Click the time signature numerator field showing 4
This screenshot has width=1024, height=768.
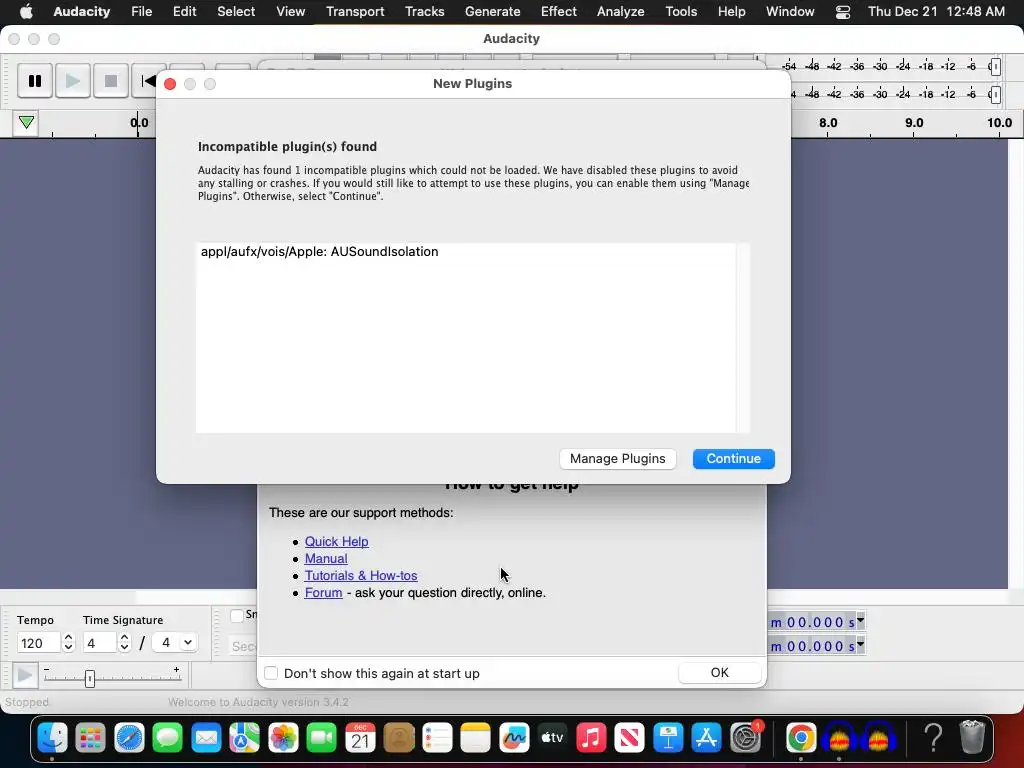pos(100,643)
